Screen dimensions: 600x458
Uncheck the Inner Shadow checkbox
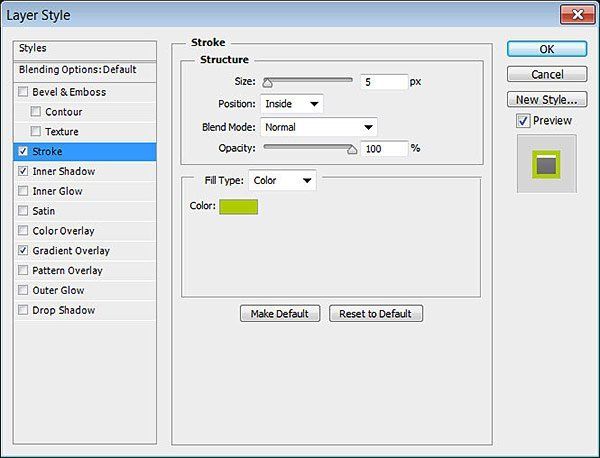23,171
